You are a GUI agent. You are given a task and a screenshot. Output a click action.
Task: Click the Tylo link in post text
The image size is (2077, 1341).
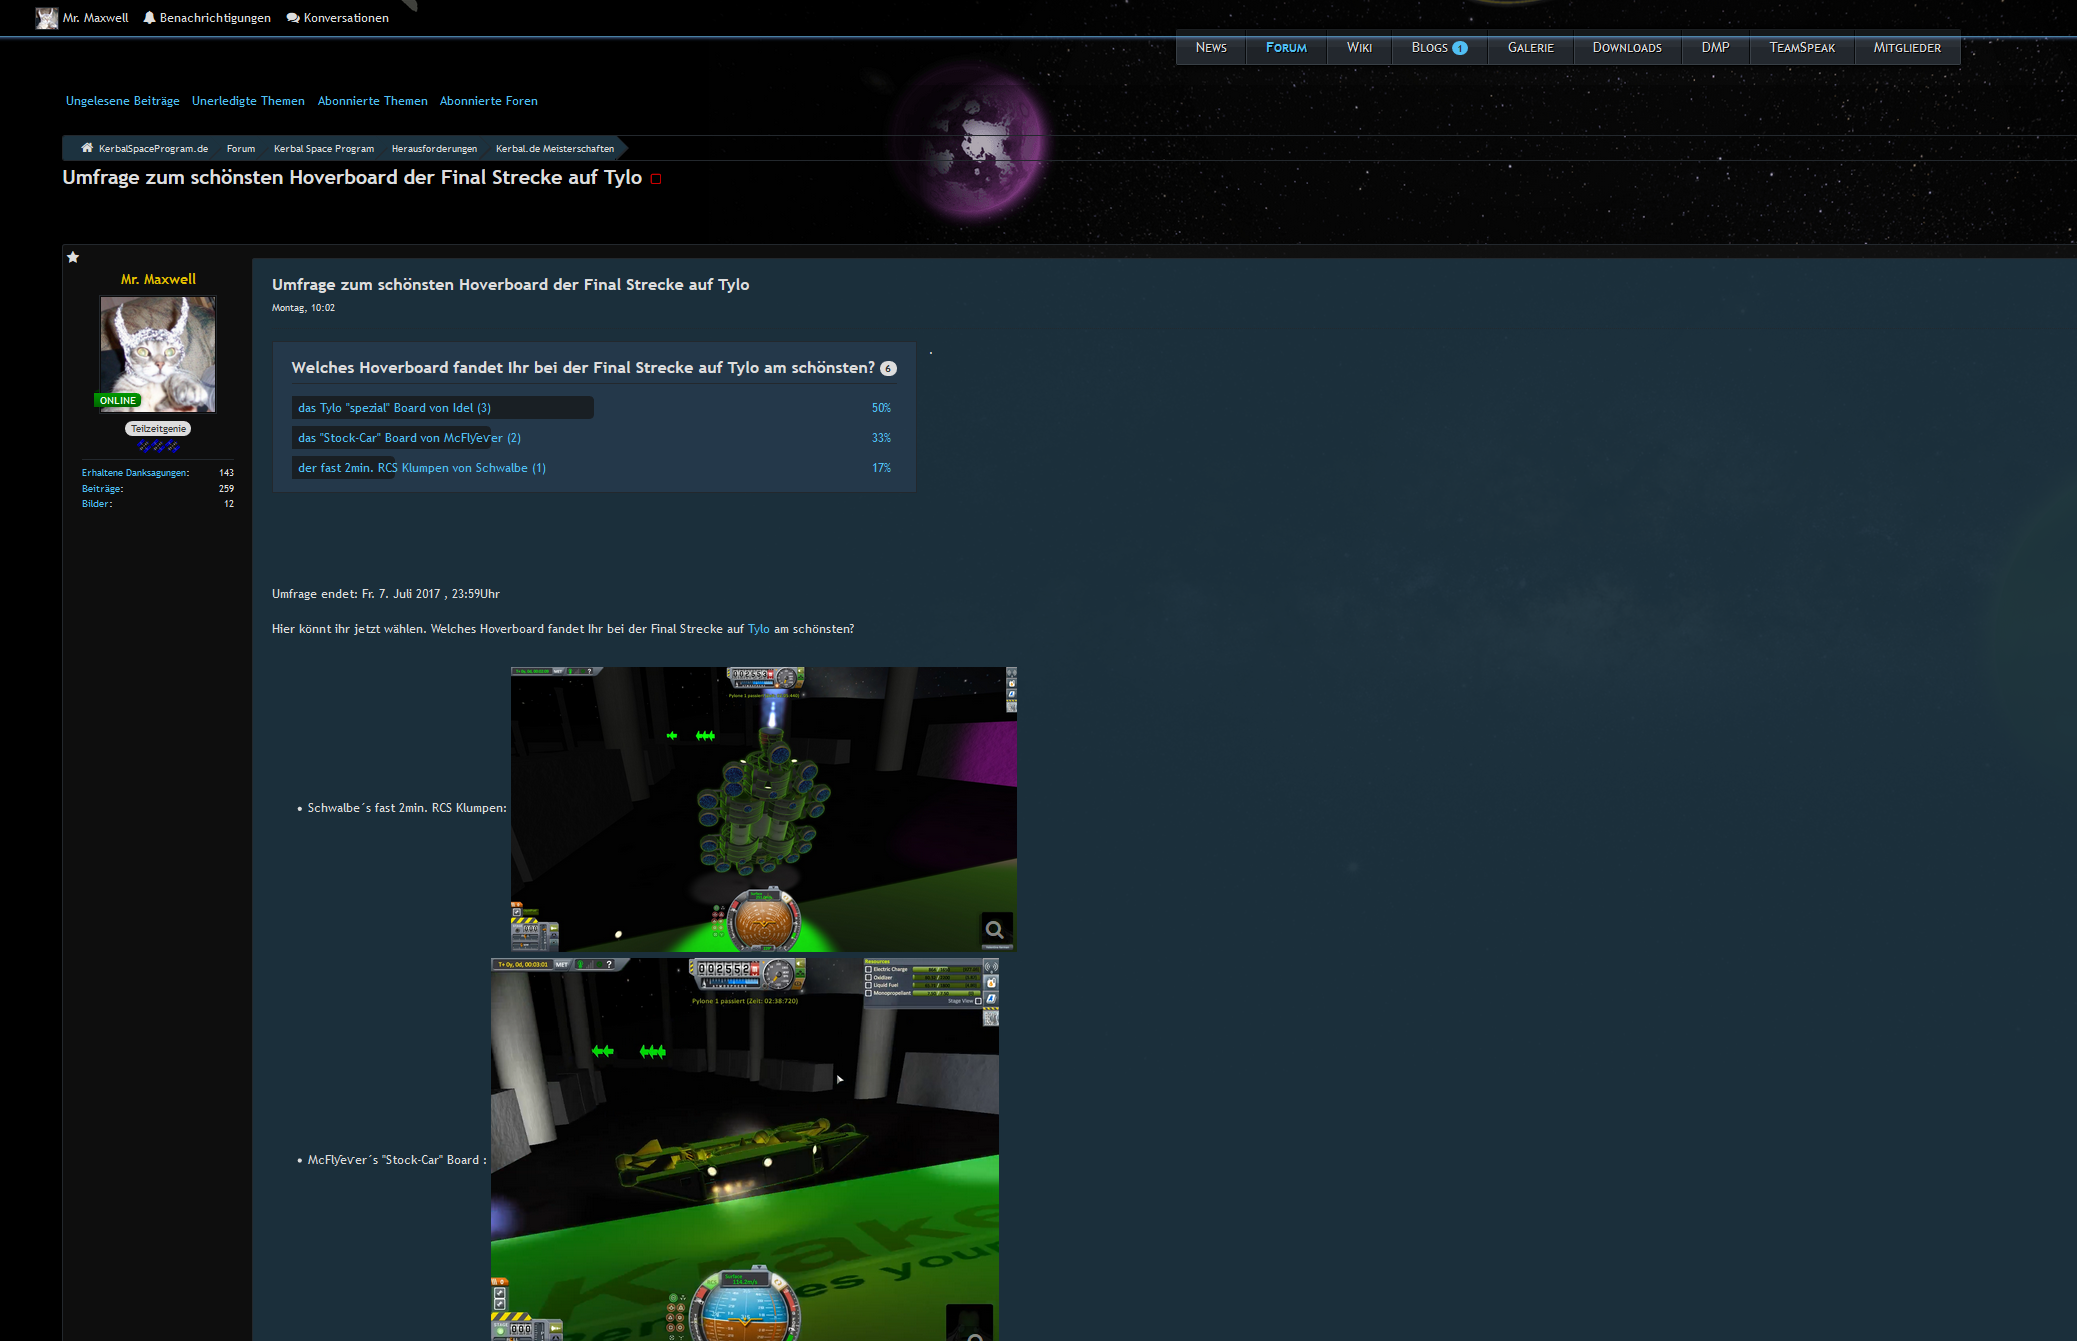(x=758, y=629)
